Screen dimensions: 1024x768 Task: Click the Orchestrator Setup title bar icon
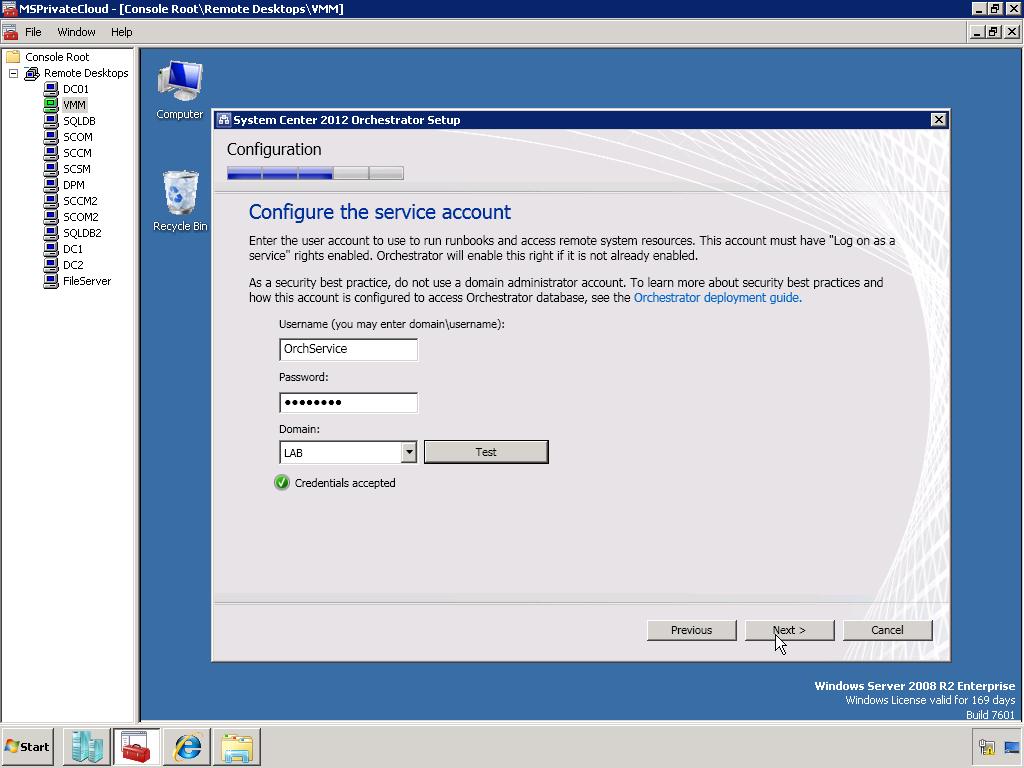(224, 120)
